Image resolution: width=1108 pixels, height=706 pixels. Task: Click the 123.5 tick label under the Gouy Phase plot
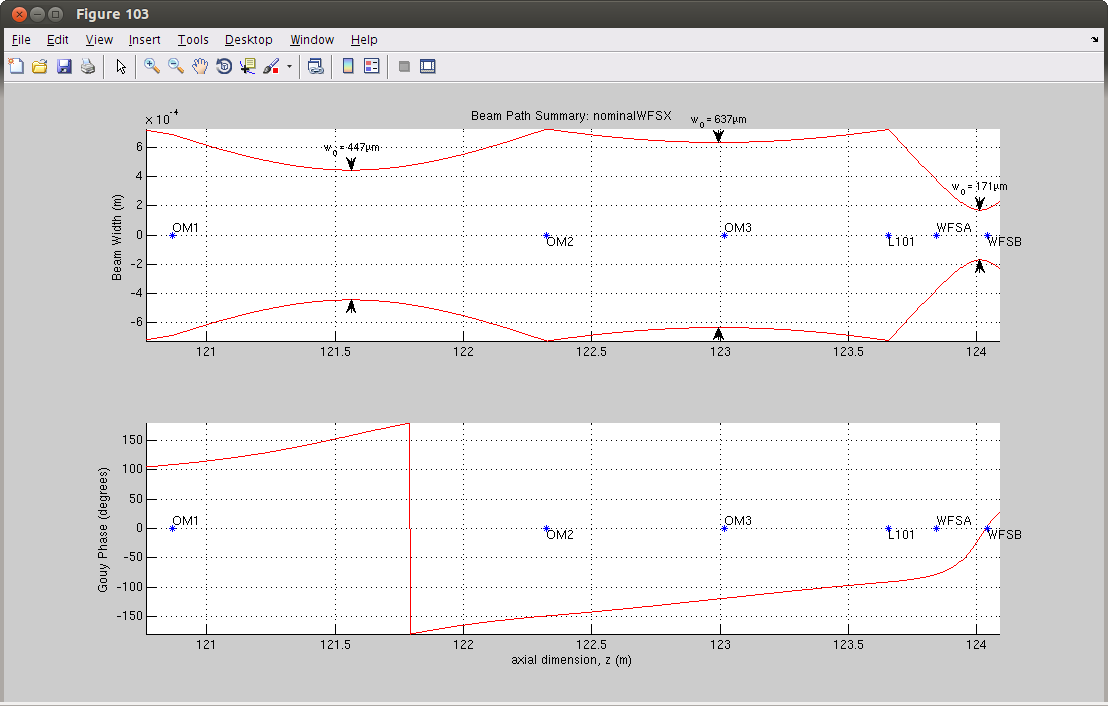848,645
